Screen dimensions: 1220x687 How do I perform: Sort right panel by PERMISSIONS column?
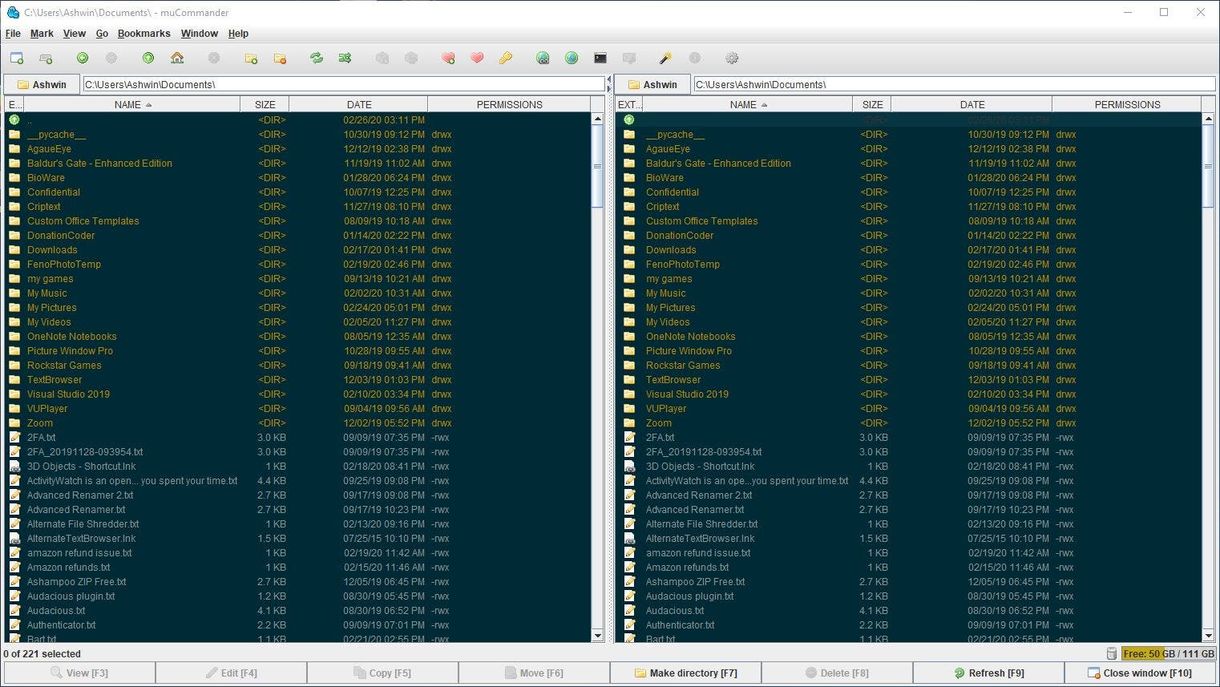click(x=1127, y=104)
